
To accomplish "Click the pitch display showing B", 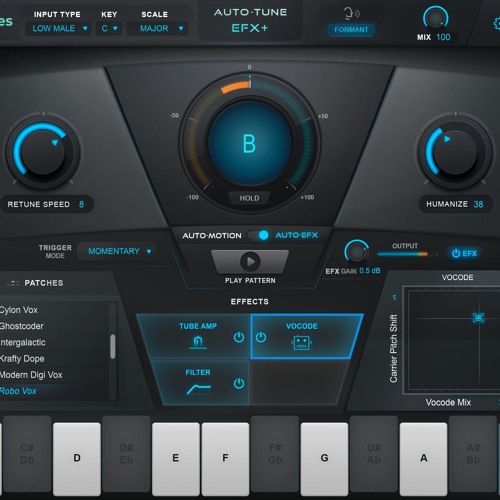I will click(x=250, y=143).
